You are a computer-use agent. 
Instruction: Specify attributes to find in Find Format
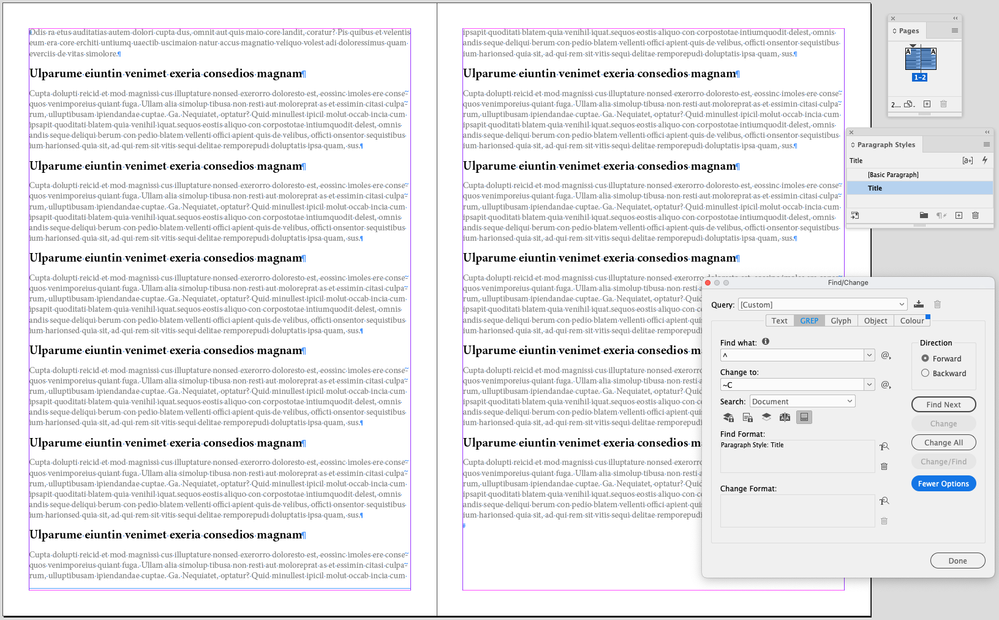coord(884,447)
